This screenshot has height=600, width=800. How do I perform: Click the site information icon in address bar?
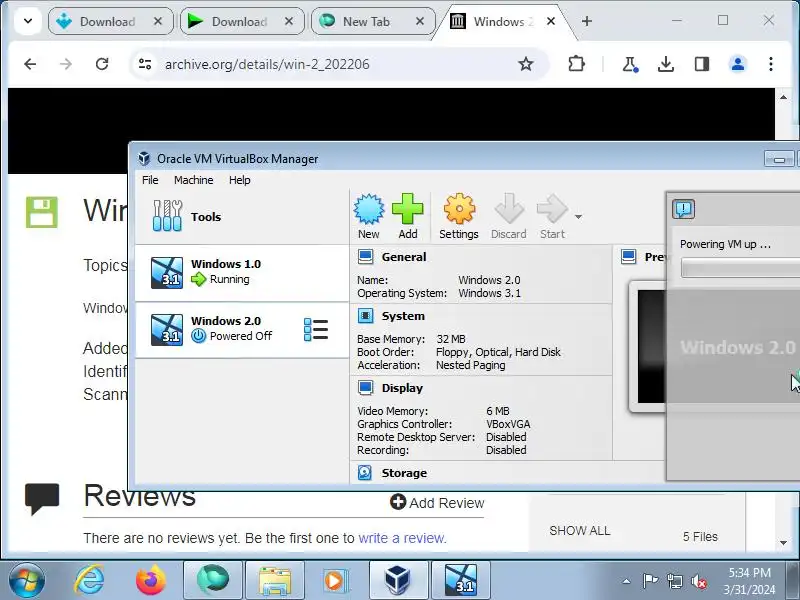tap(145, 64)
